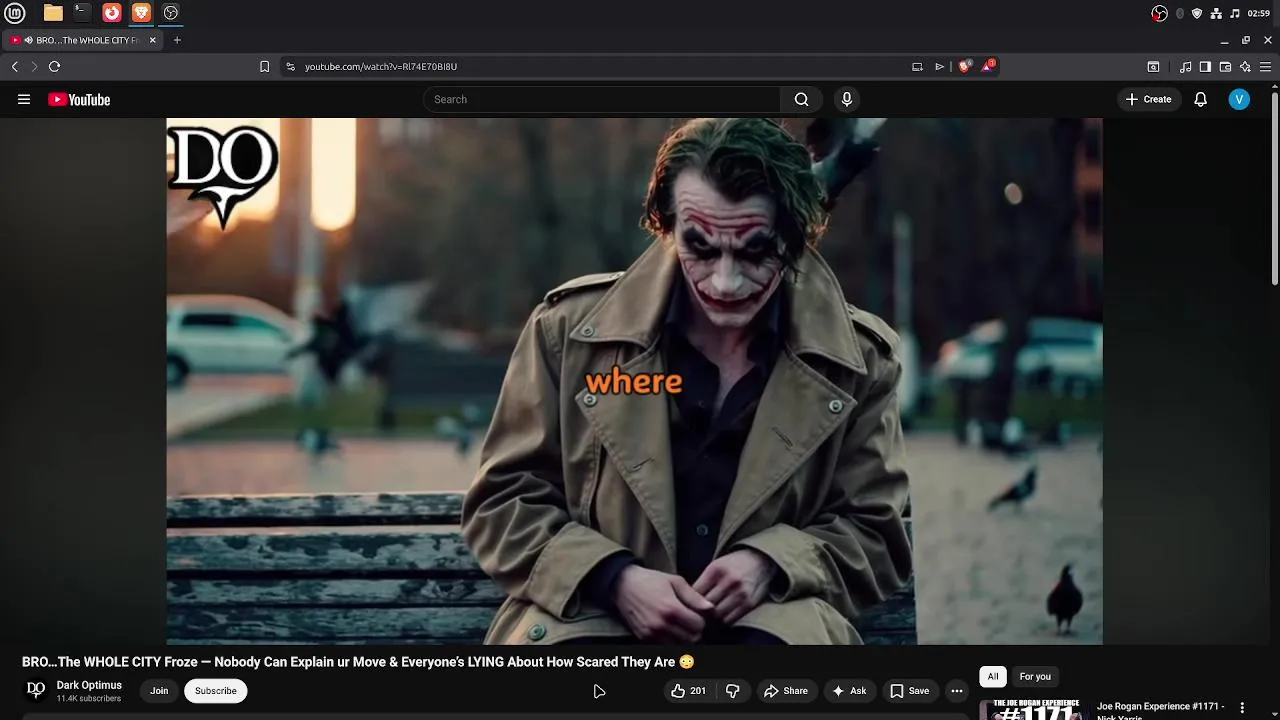Screen dimensions: 1280x720
Task: Close the YouTube browser tab
Action: click(x=153, y=40)
